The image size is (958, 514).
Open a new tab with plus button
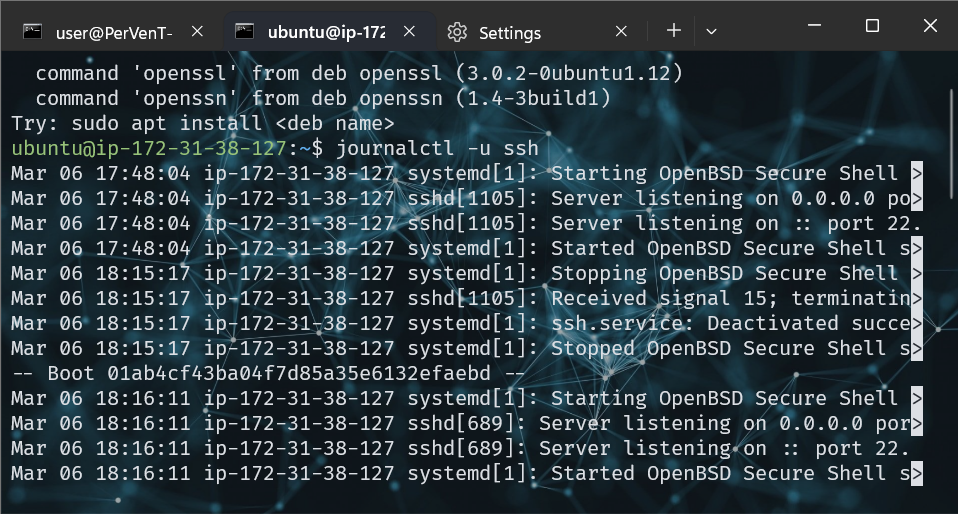(674, 31)
